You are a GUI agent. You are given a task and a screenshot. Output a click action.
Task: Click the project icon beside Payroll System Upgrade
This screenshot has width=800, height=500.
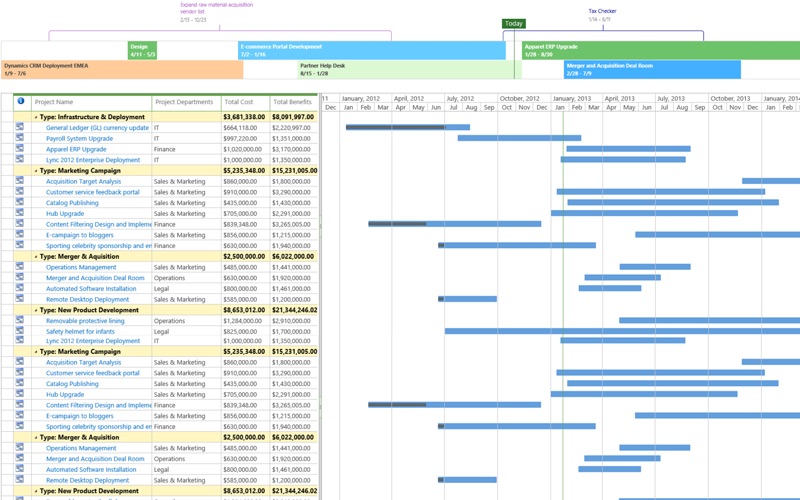point(19,139)
